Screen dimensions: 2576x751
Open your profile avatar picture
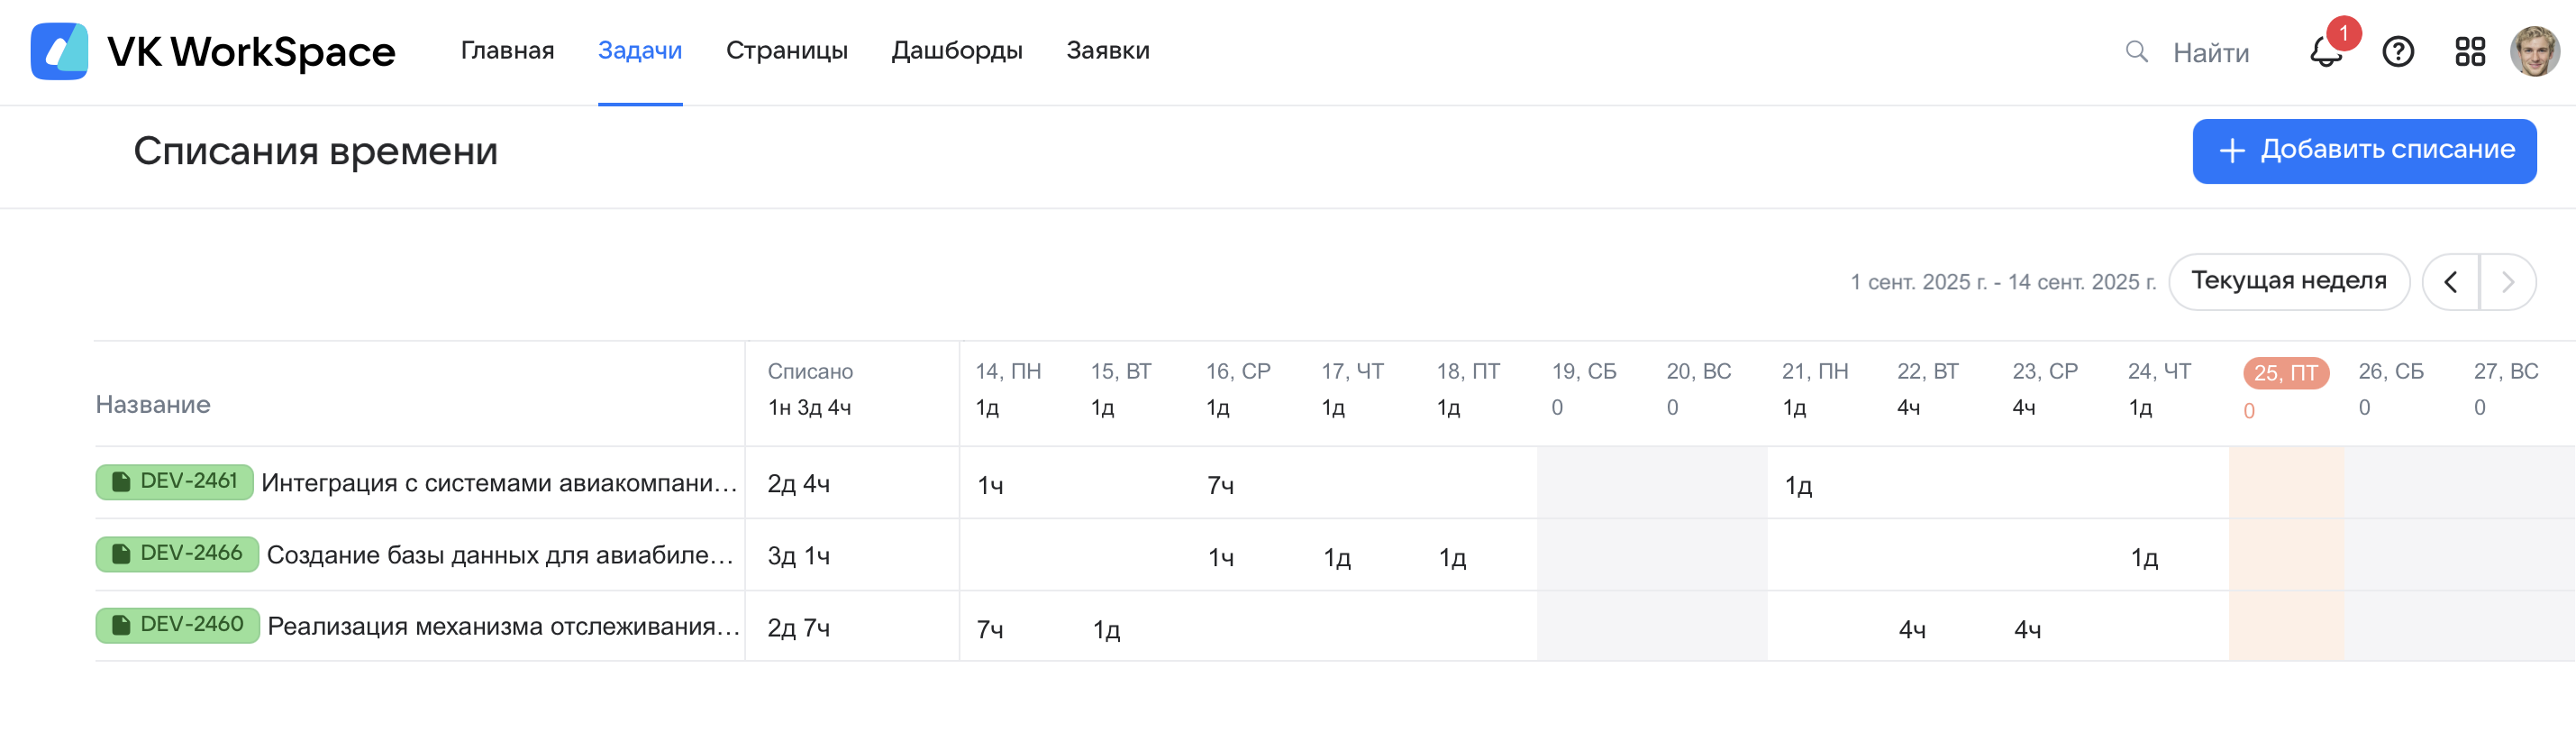pos(2537,52)
